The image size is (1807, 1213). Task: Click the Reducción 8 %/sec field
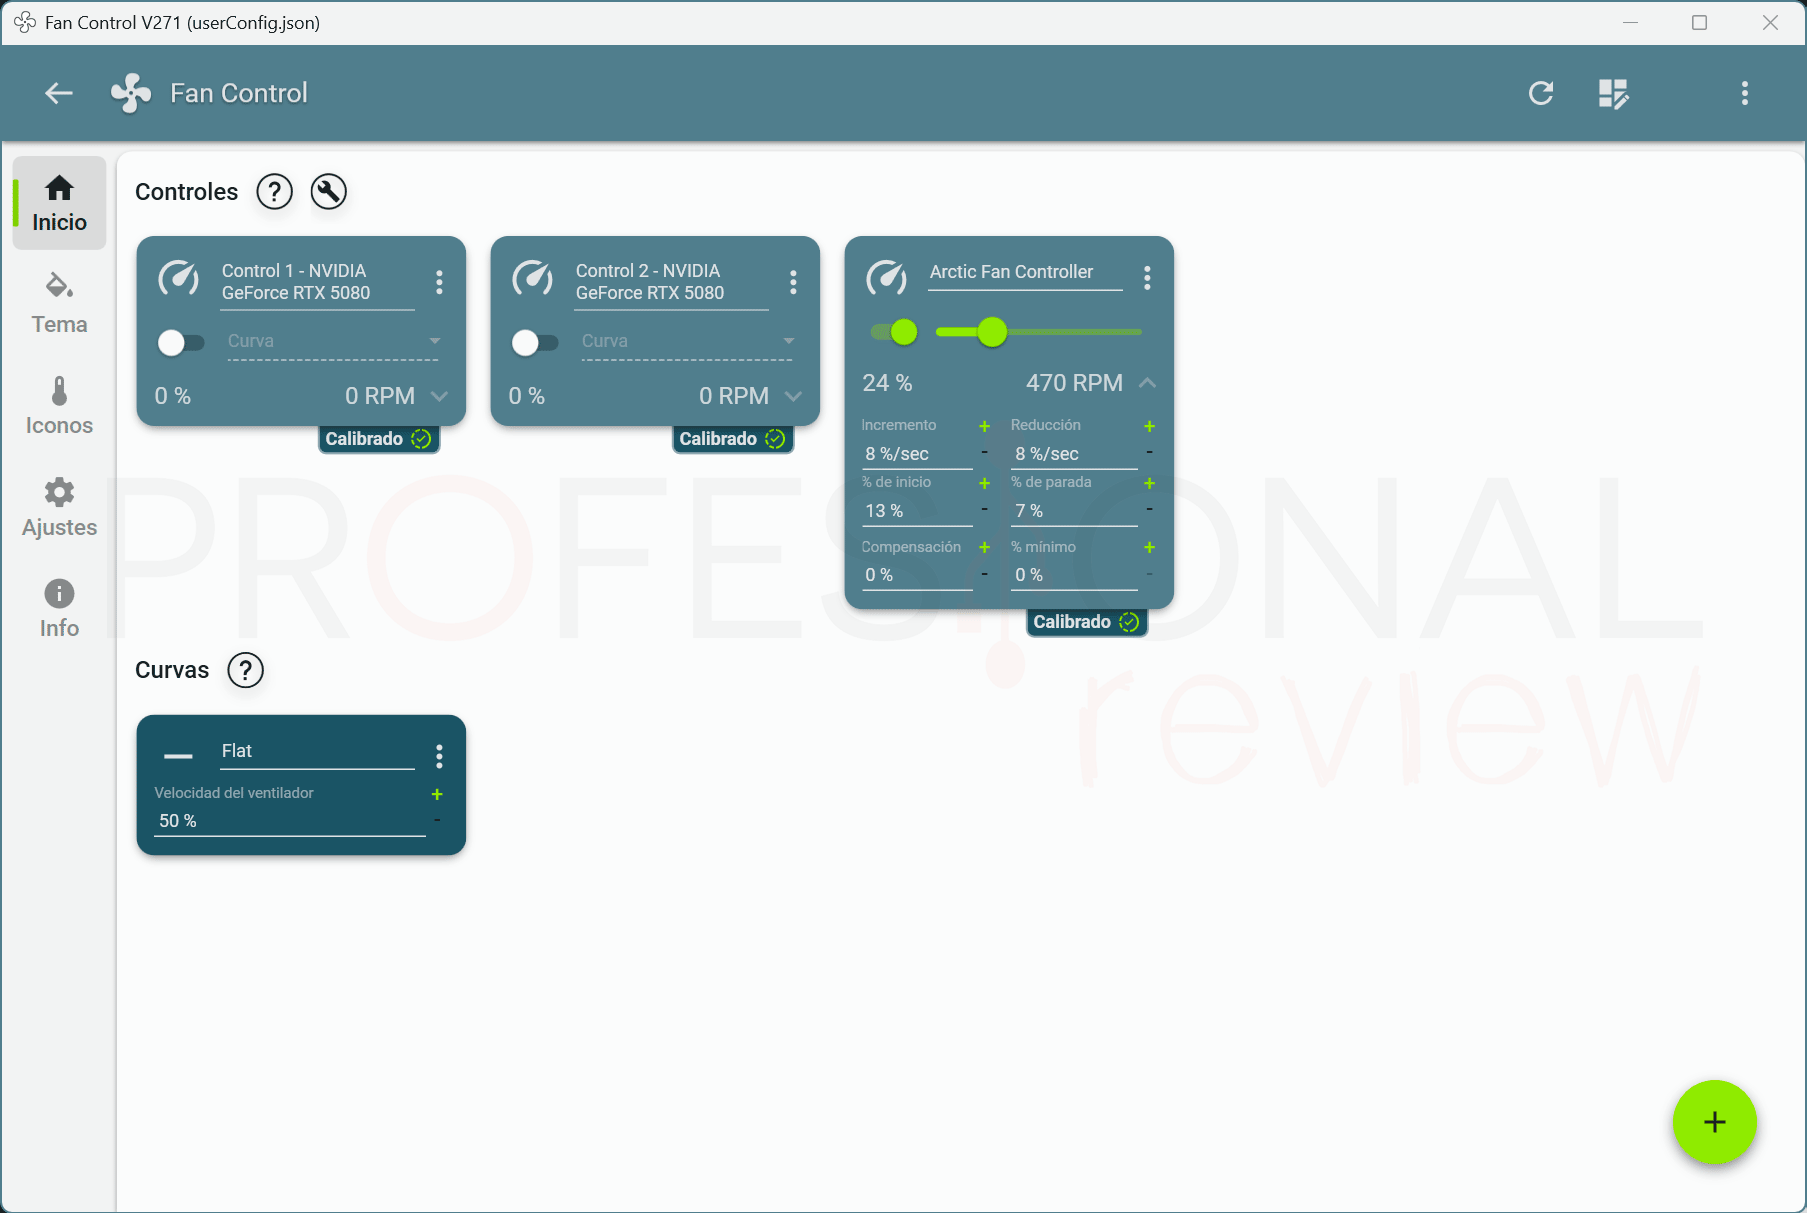(1074, 454)
